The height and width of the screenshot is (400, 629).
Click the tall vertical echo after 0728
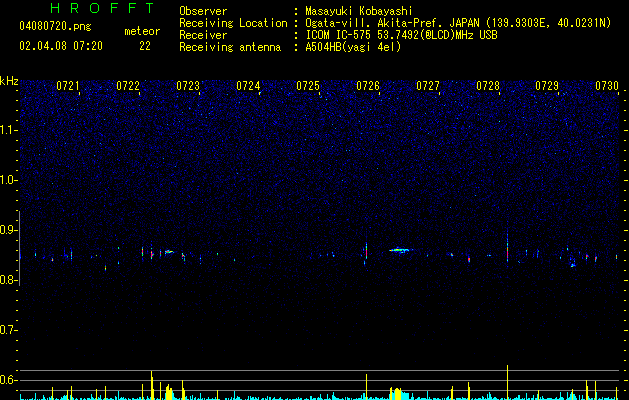pos(507,246)
